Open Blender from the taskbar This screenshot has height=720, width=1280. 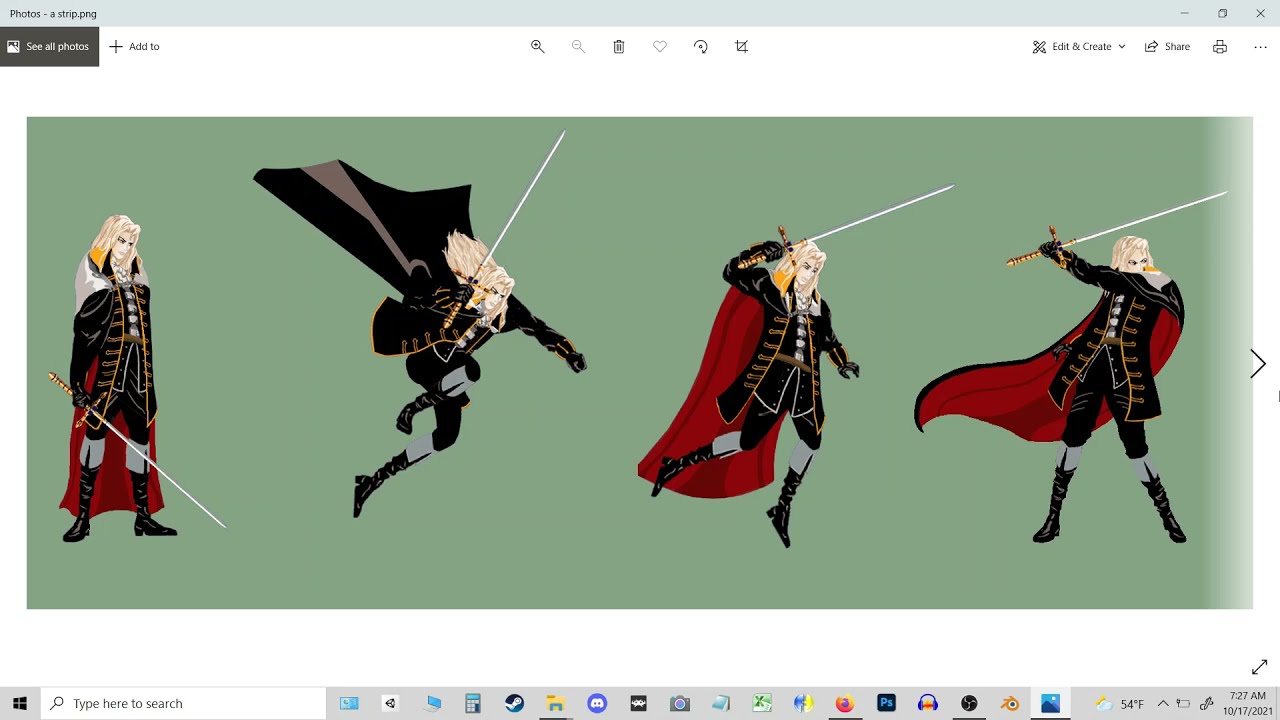pyautogui.click(x=1010, y=703)
